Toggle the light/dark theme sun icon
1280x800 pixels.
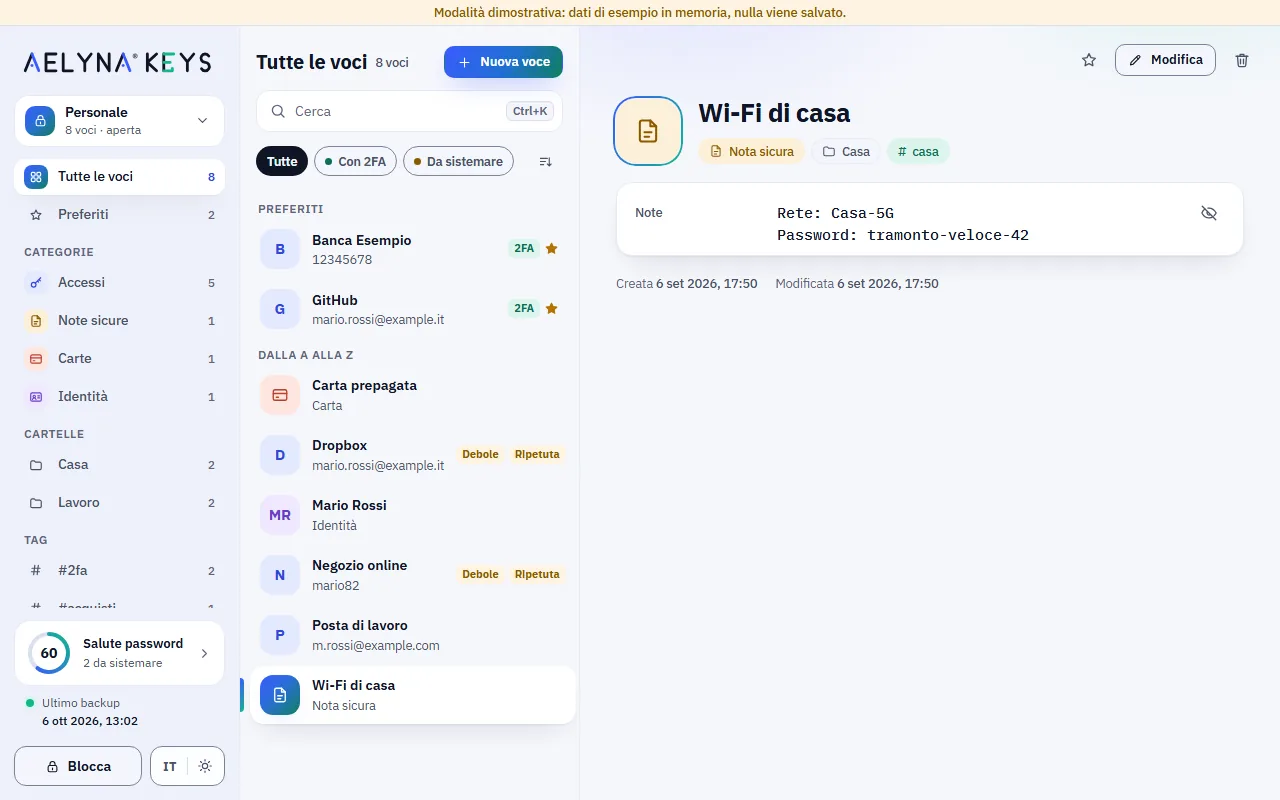coord(205,766)
